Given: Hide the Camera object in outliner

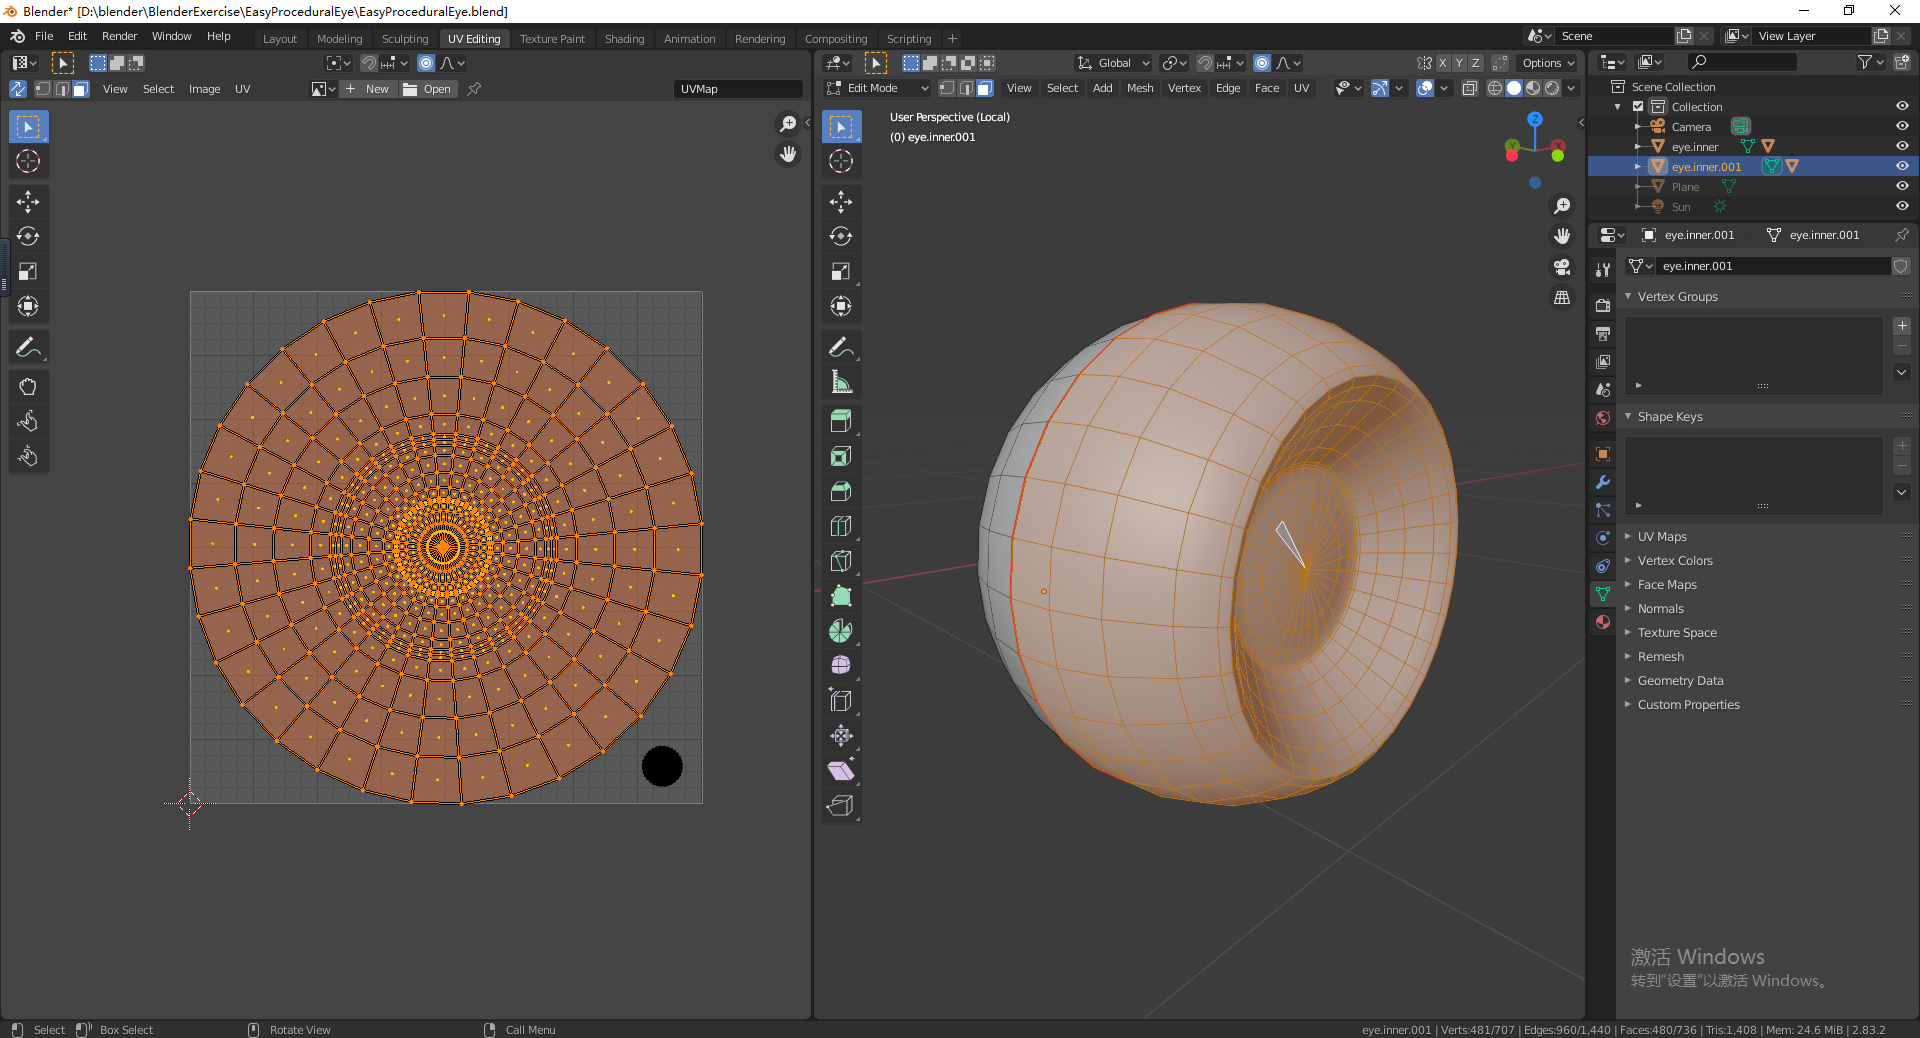Looking at the screenshot, I should click(x=1902, y=127).
